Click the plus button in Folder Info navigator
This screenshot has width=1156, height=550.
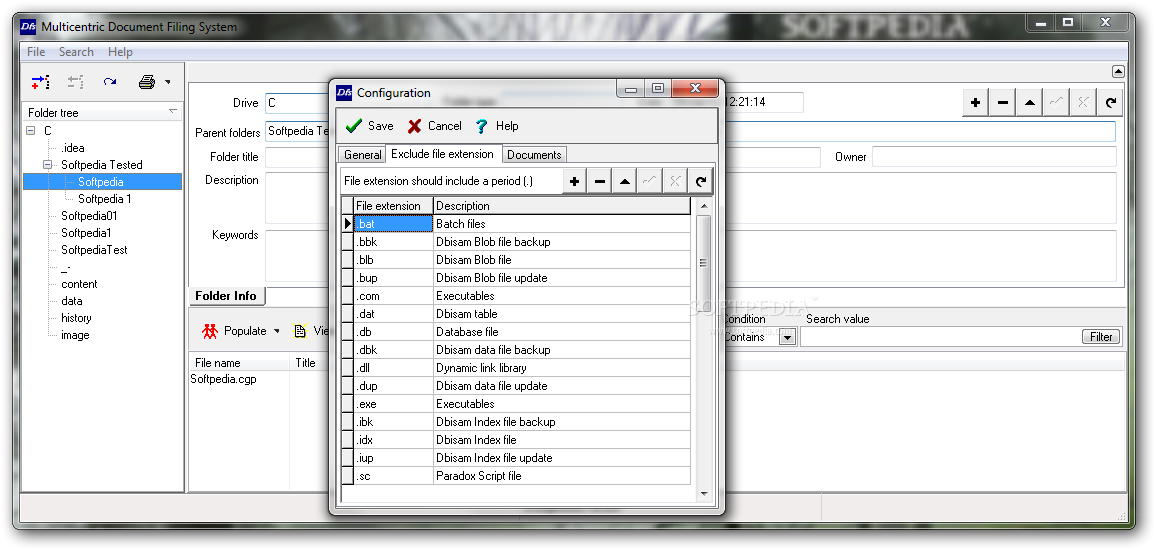[x=975, y=102]
